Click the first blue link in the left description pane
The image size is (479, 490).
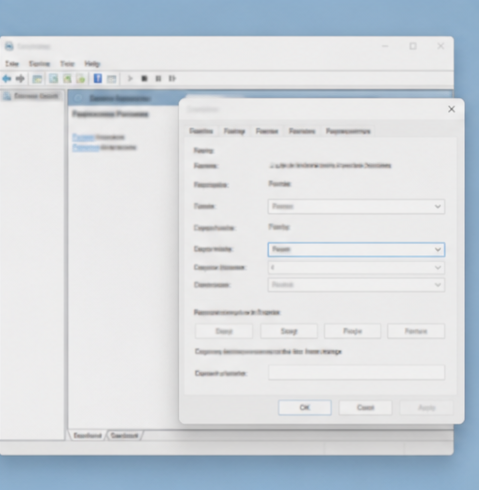pos(83,137)
